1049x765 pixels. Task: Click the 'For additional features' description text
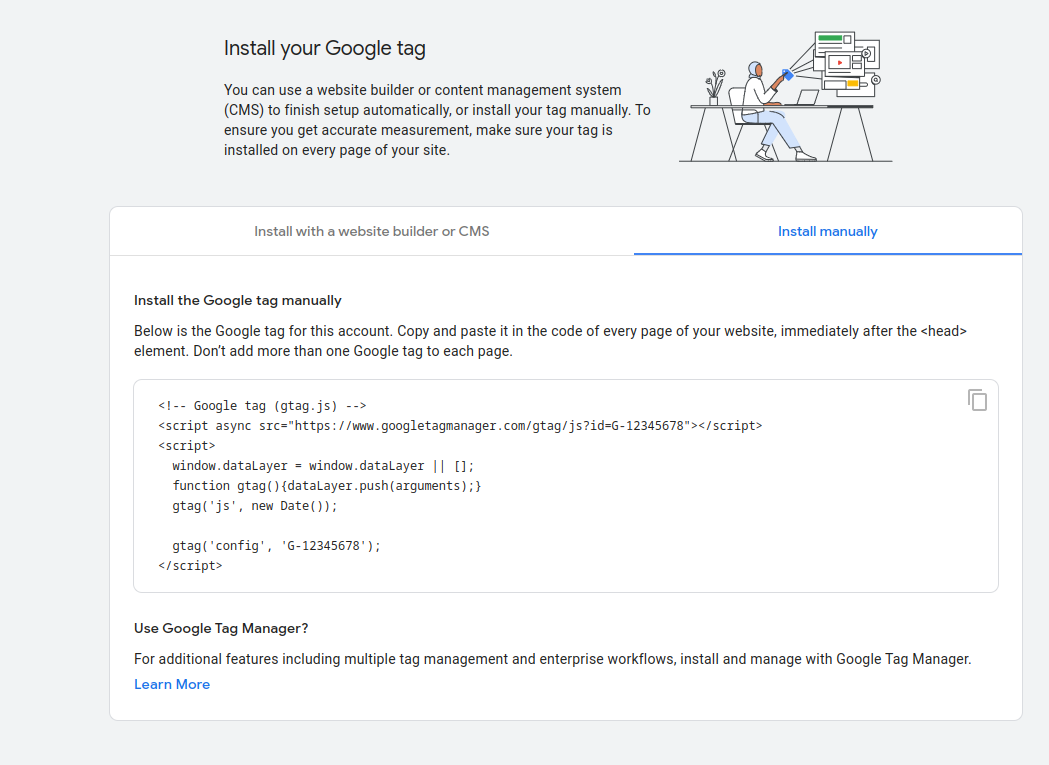click(553, 659)
